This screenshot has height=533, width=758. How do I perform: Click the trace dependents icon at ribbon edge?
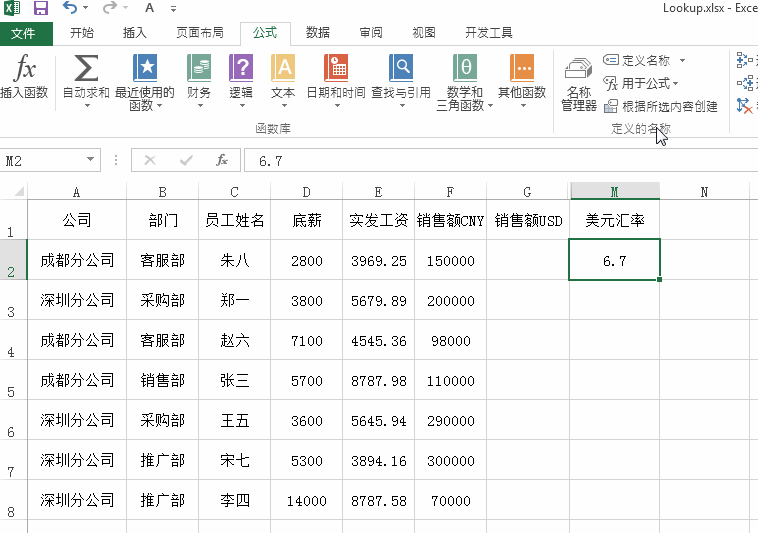[745, 83]
